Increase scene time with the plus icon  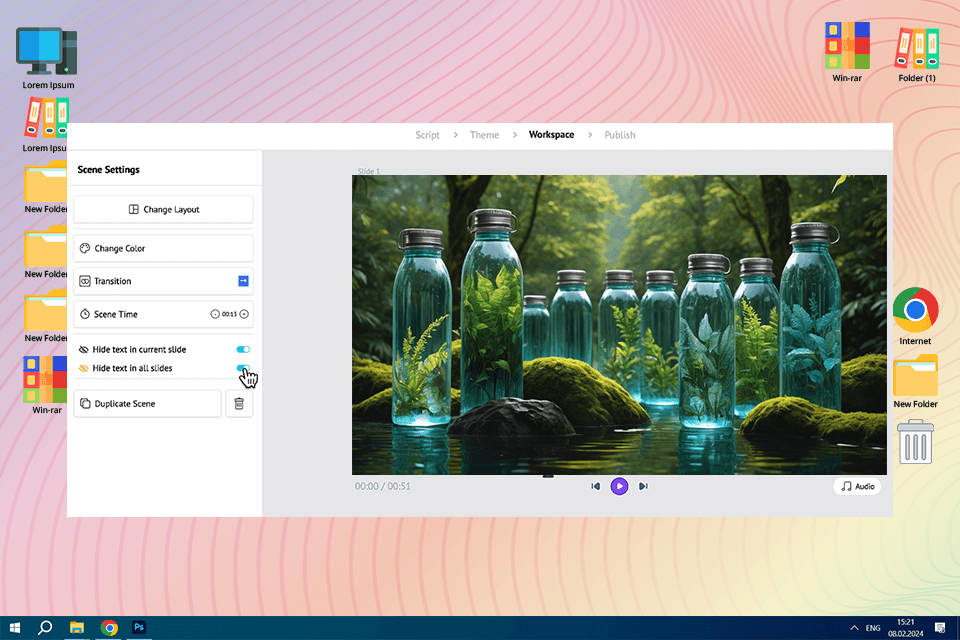tap(244, 314)
